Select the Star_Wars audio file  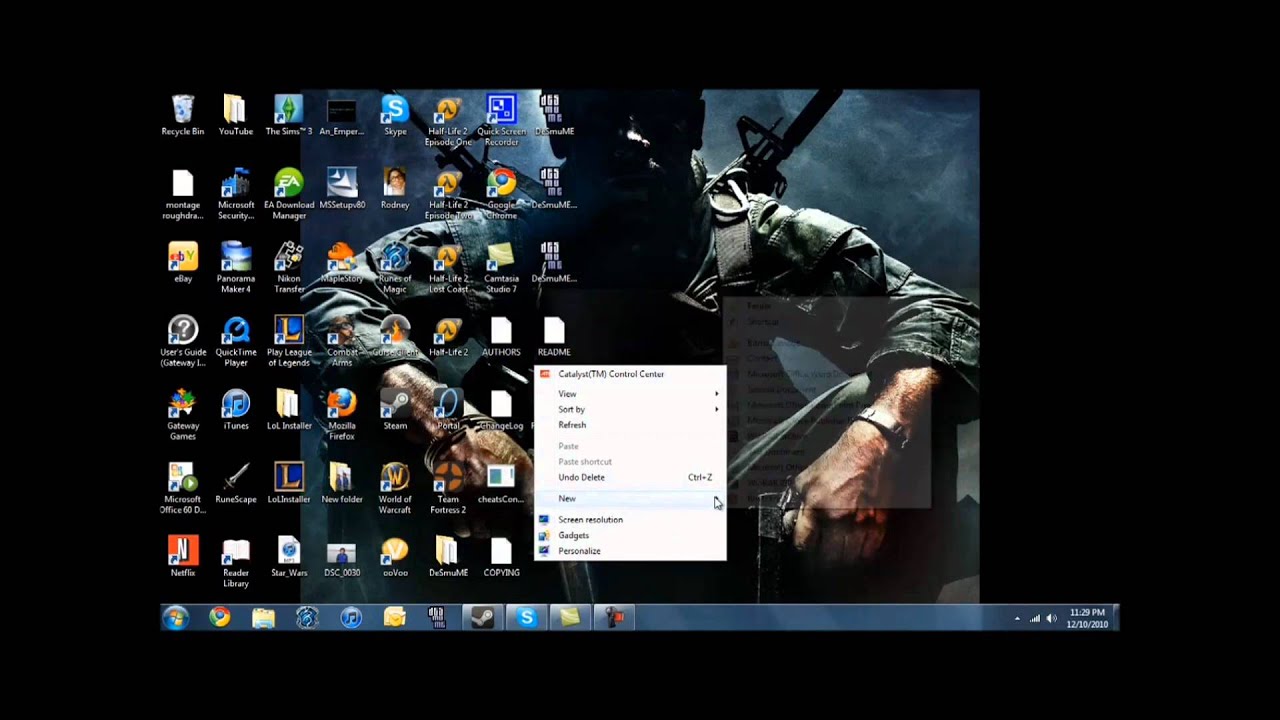[x=288, y=557]
